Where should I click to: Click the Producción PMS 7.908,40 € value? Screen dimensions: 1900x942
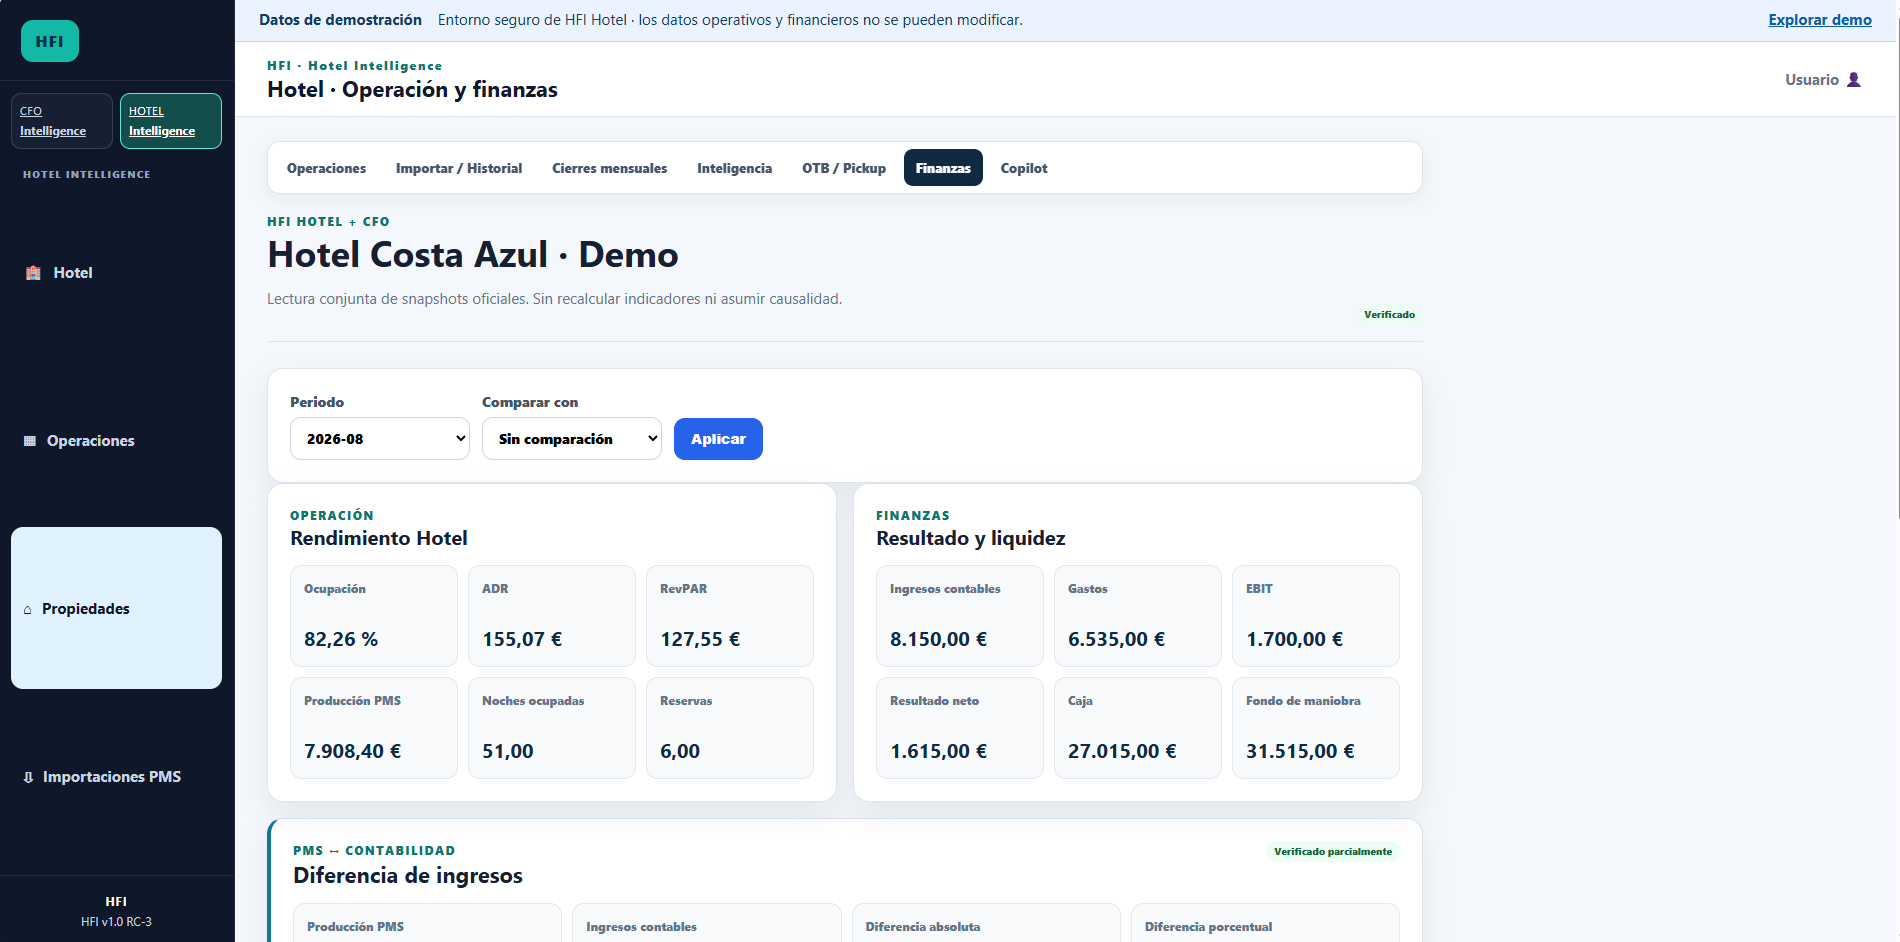tap(352, 751)
